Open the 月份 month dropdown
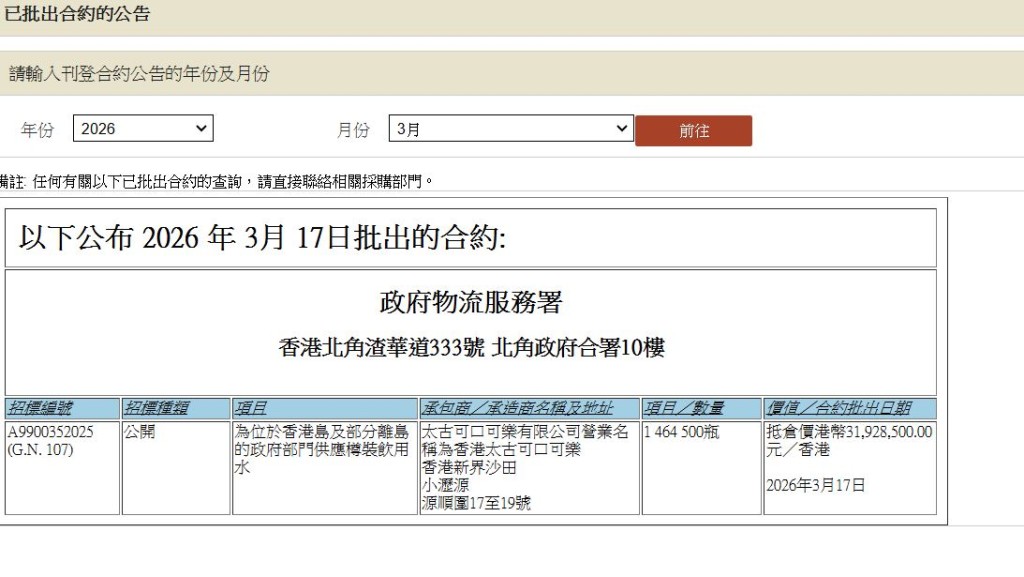The image size is (1024, 577). [x=510, y=128]
